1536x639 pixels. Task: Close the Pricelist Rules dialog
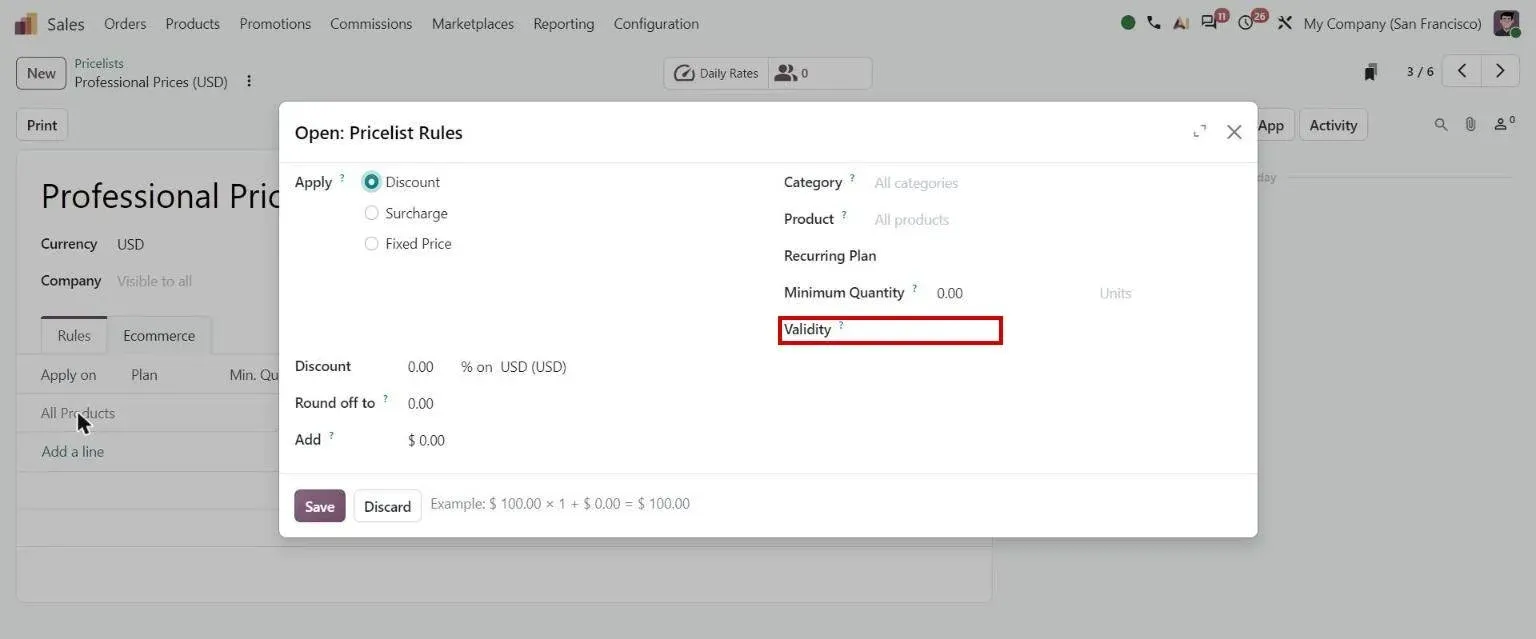click(1234, 132)
